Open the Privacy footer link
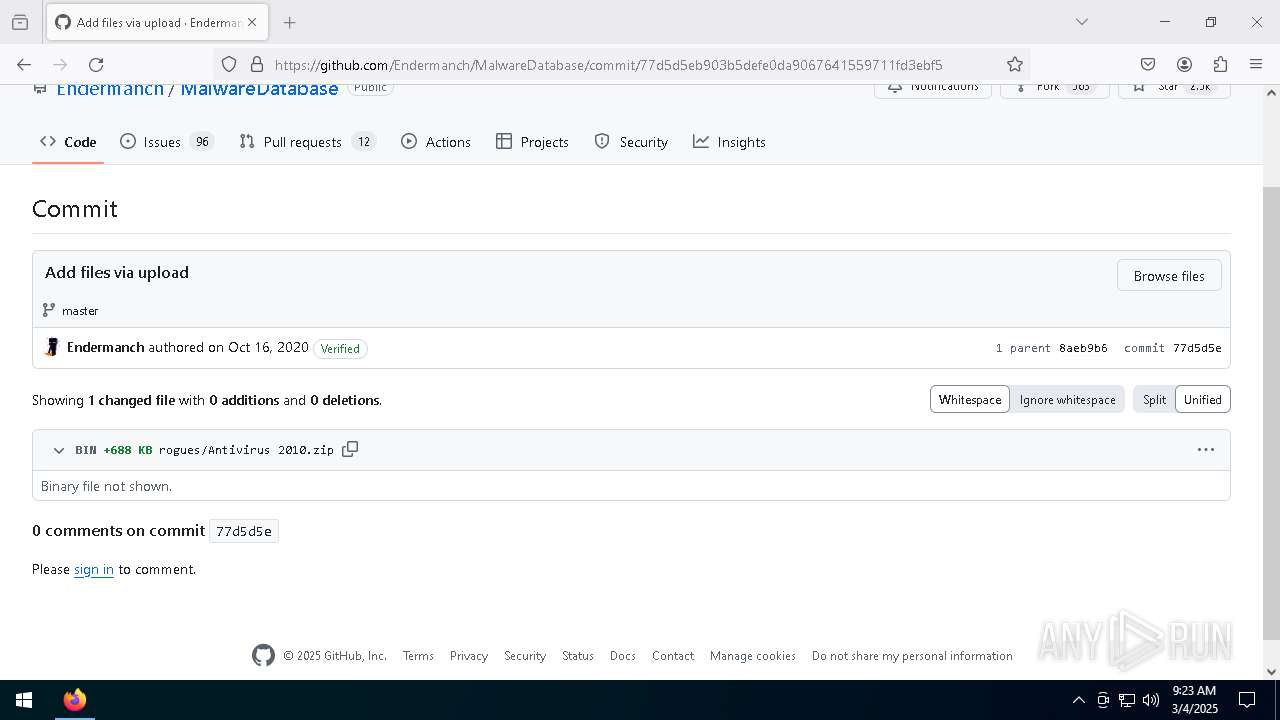The image size is (1280, 720). (469, 656)
